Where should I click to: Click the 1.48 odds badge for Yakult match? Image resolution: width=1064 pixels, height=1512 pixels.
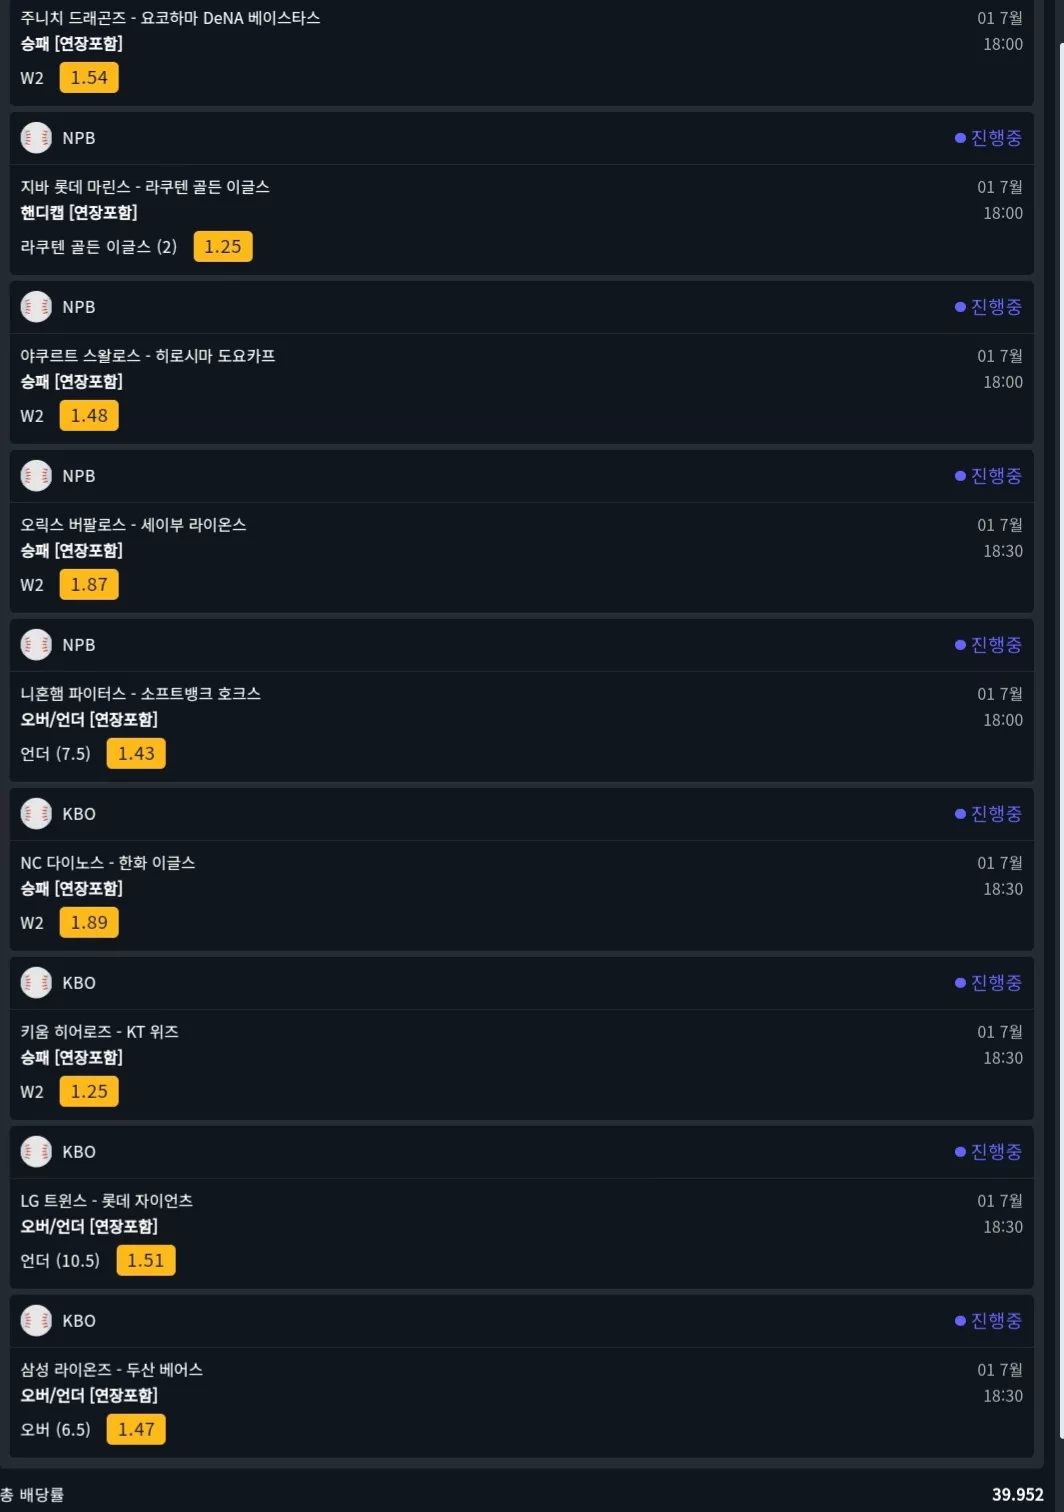89,416
